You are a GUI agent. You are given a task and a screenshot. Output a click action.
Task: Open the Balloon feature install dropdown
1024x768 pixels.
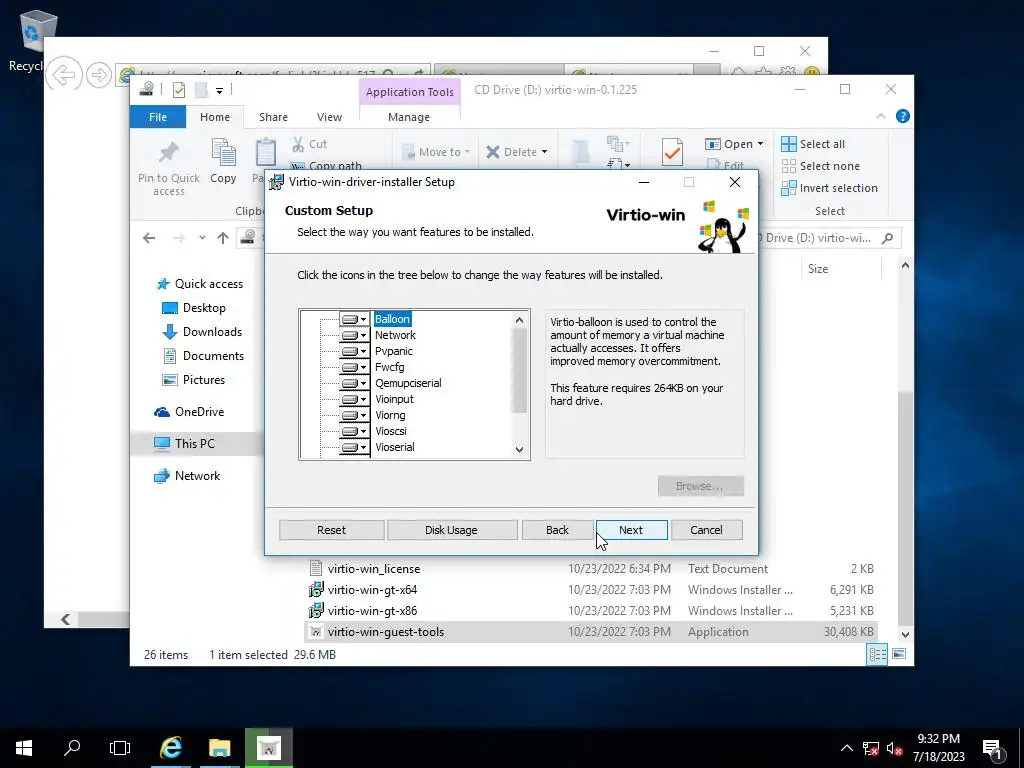click(354, 319)
